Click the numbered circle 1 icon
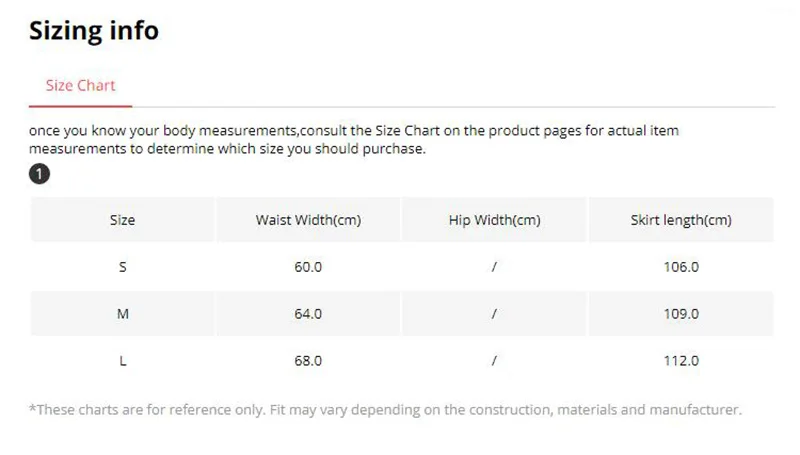 (39, 174)
